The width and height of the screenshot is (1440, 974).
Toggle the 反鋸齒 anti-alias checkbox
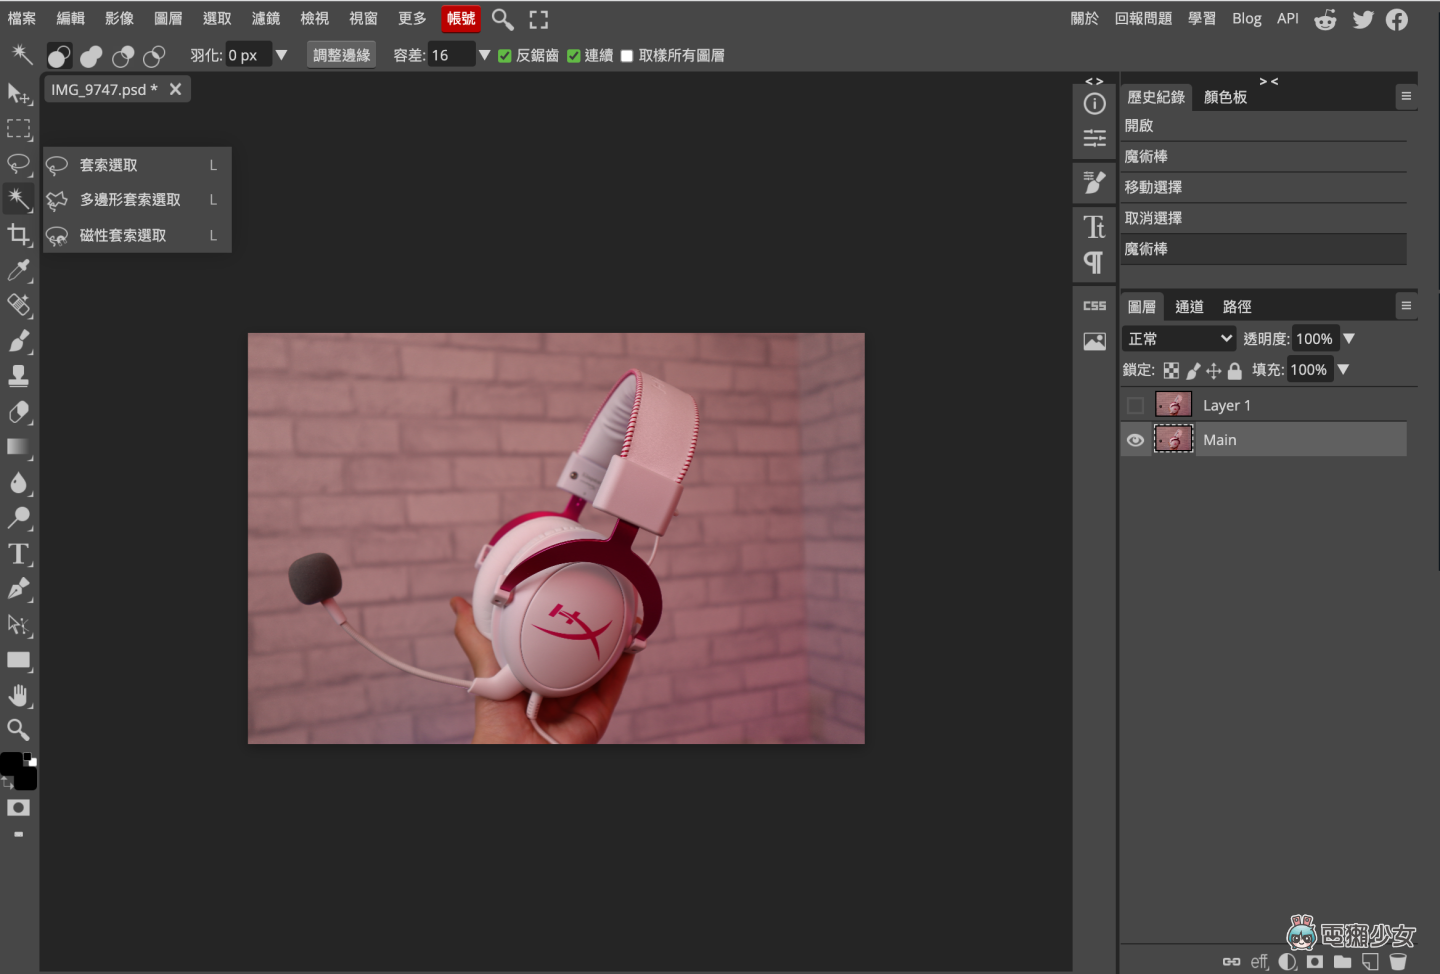(x=505, y=56)
